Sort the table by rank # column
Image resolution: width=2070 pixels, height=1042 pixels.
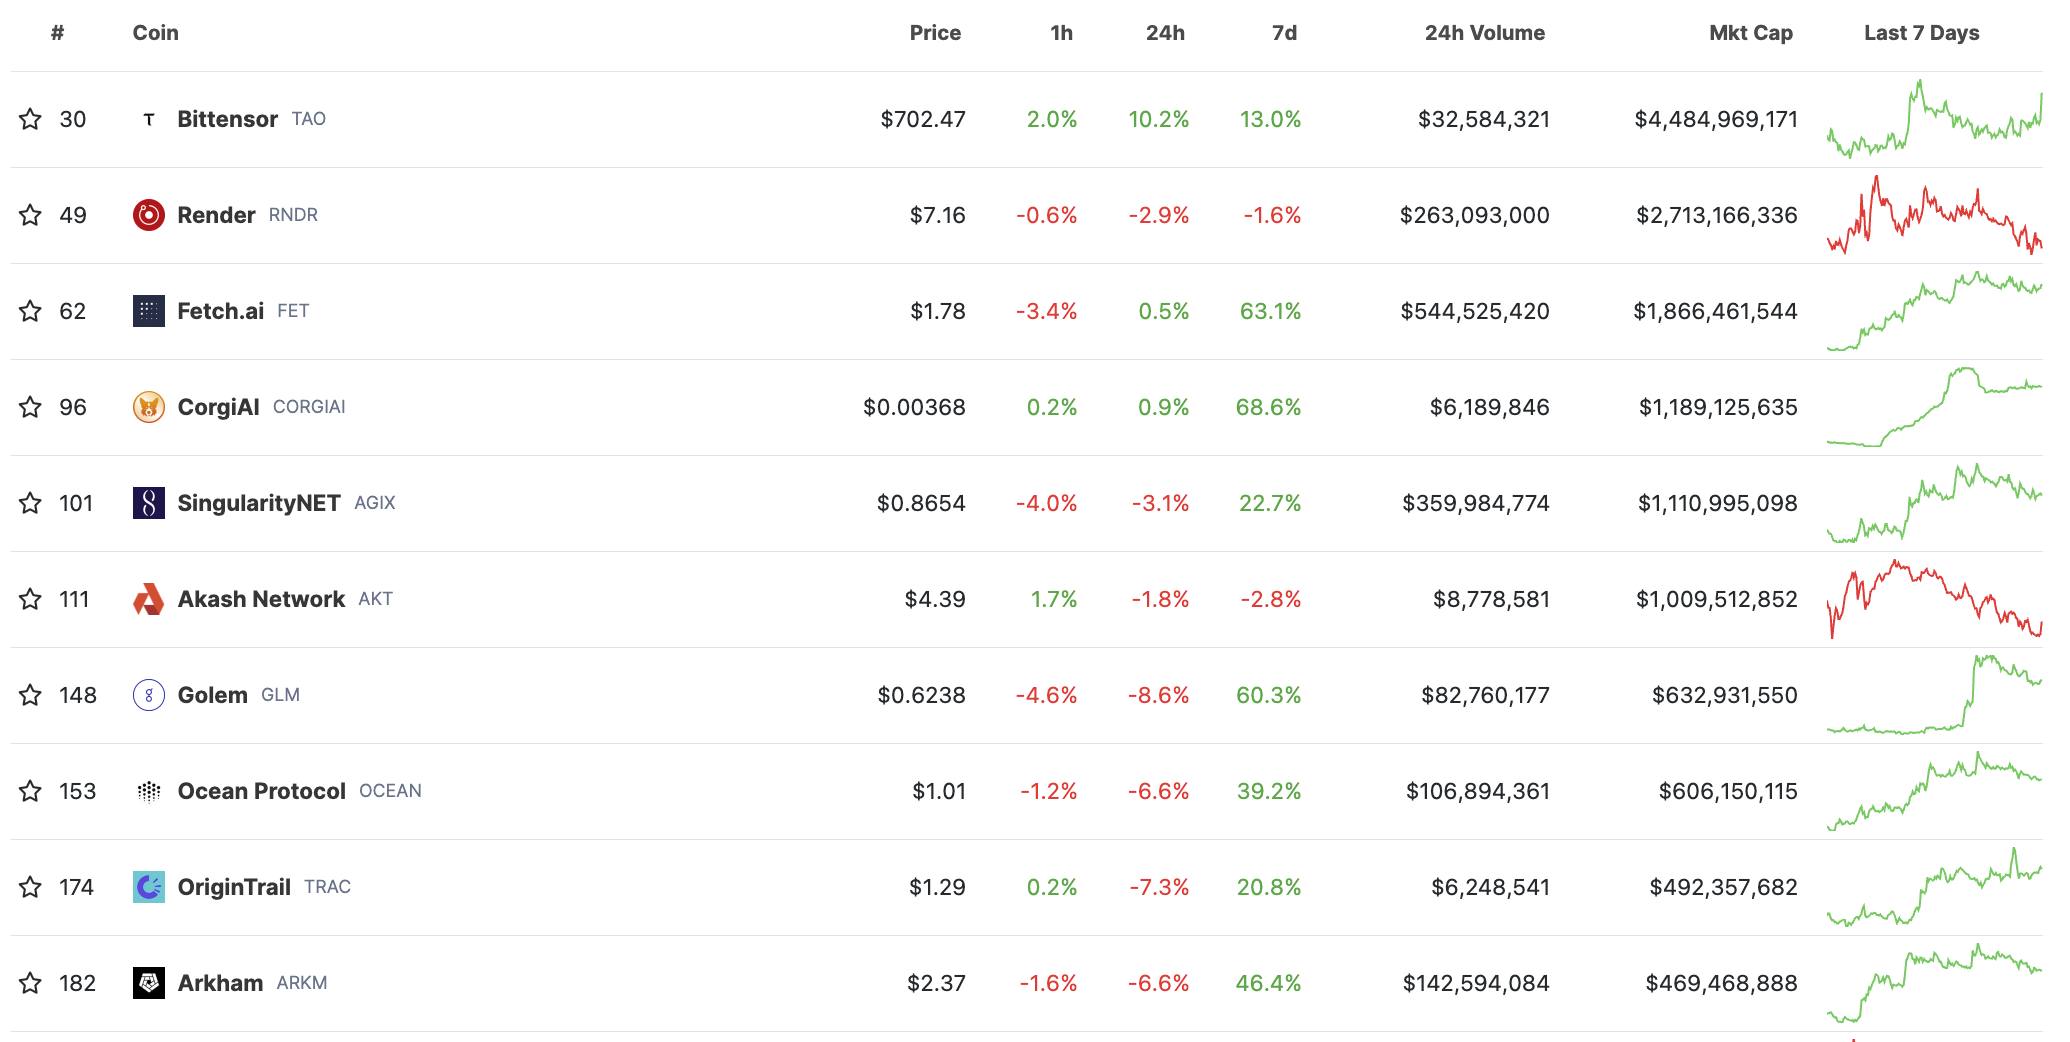(58, 33)
